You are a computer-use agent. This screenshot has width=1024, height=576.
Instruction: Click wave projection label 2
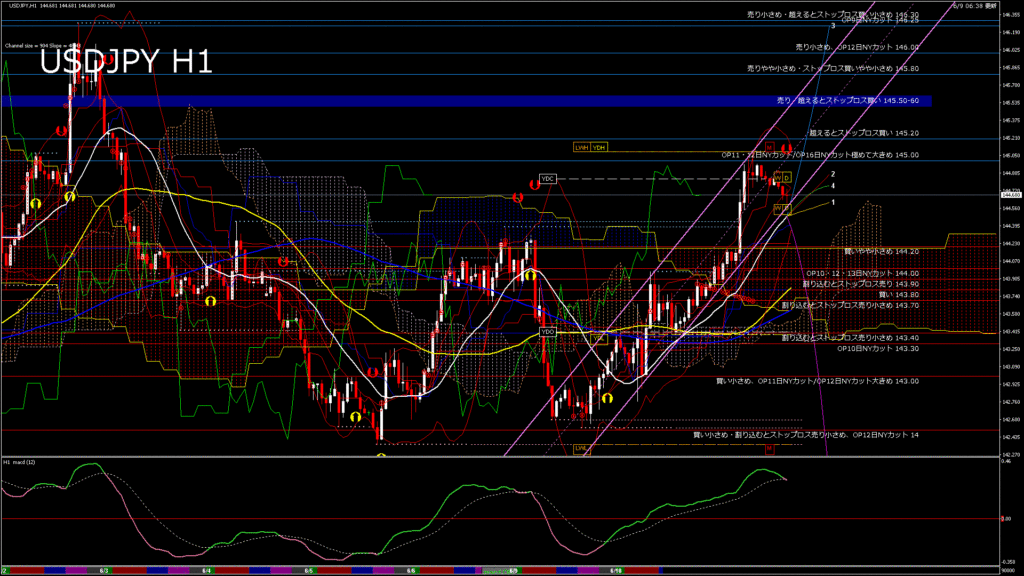pos(833,174)
